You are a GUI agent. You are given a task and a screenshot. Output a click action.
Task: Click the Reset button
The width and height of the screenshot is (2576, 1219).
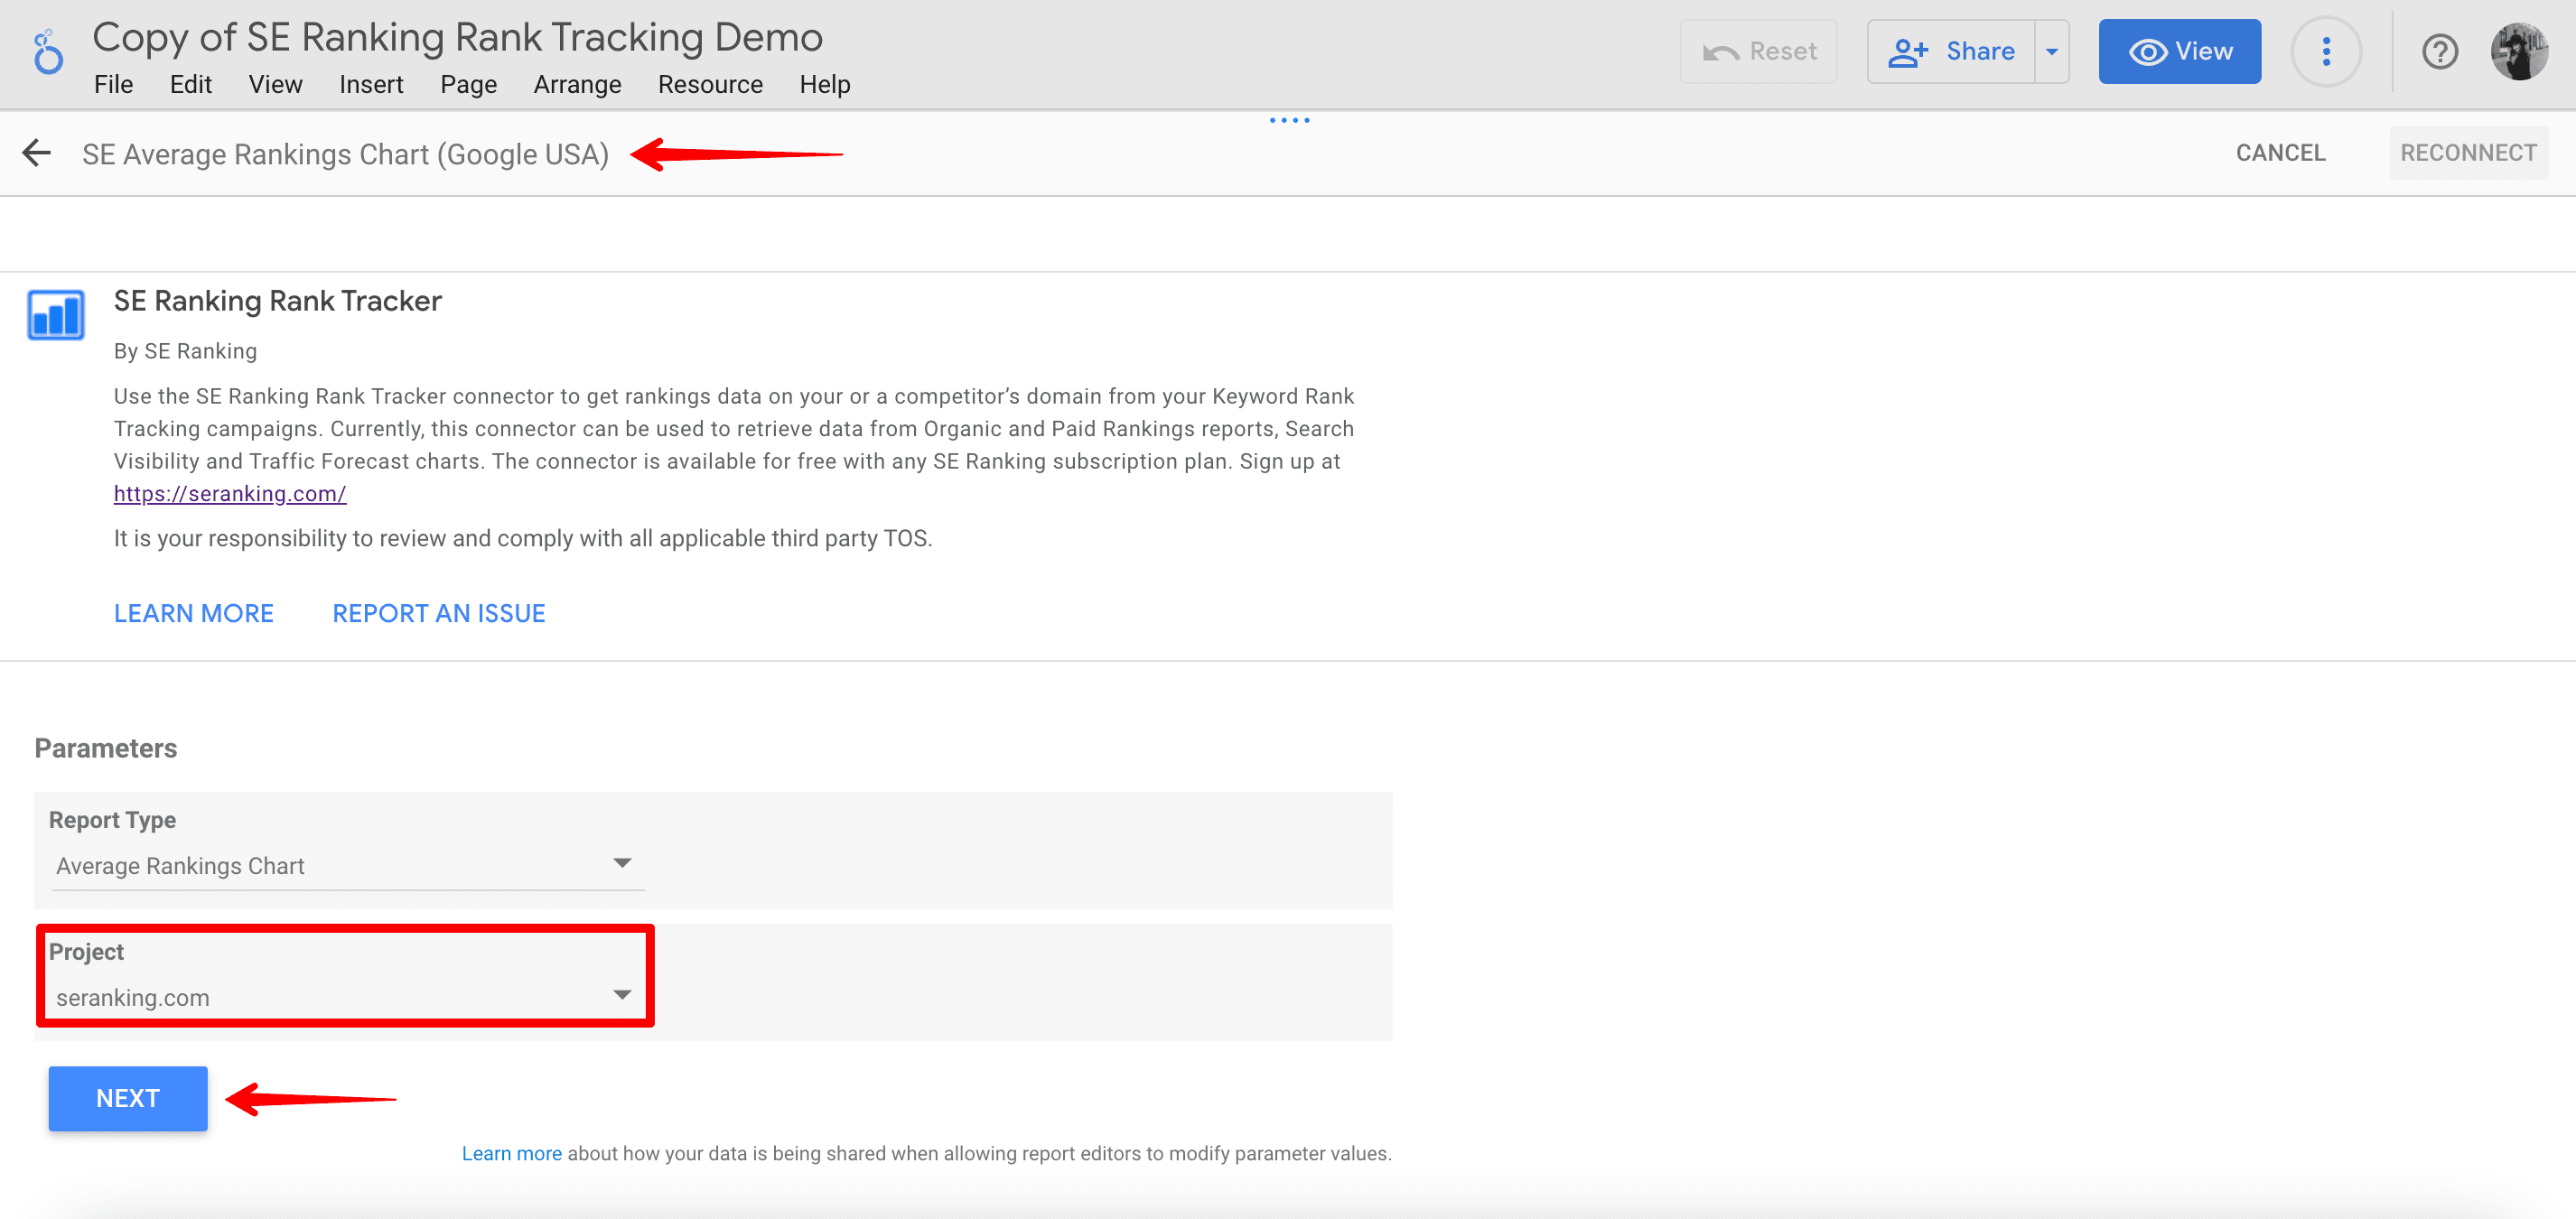point(1759,51)
